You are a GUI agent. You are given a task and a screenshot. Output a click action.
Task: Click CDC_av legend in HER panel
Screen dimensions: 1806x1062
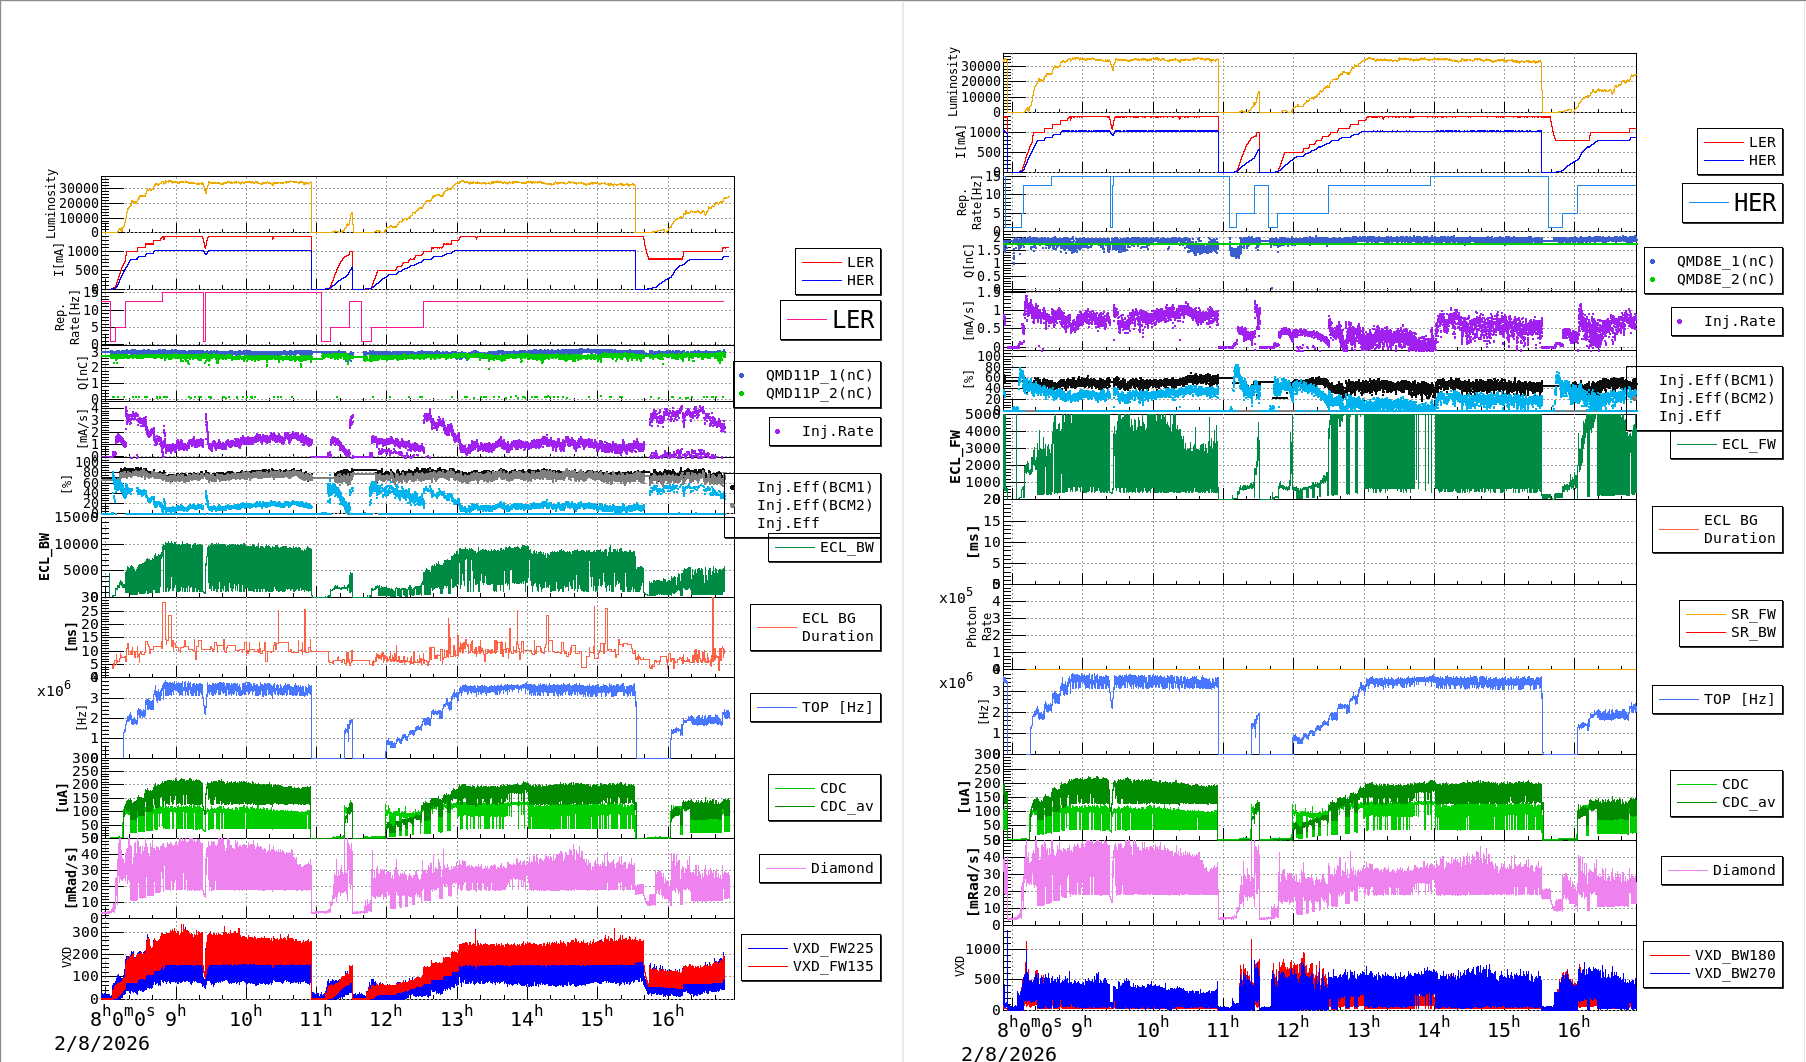[x=1749, y=802]
